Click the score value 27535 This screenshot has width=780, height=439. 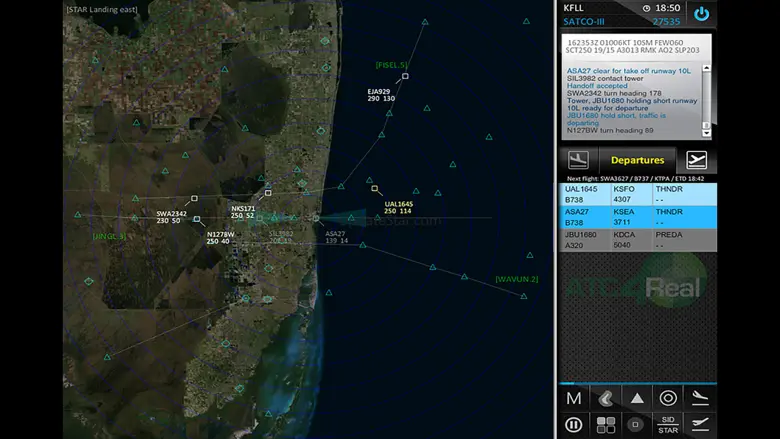pos(666,22)
